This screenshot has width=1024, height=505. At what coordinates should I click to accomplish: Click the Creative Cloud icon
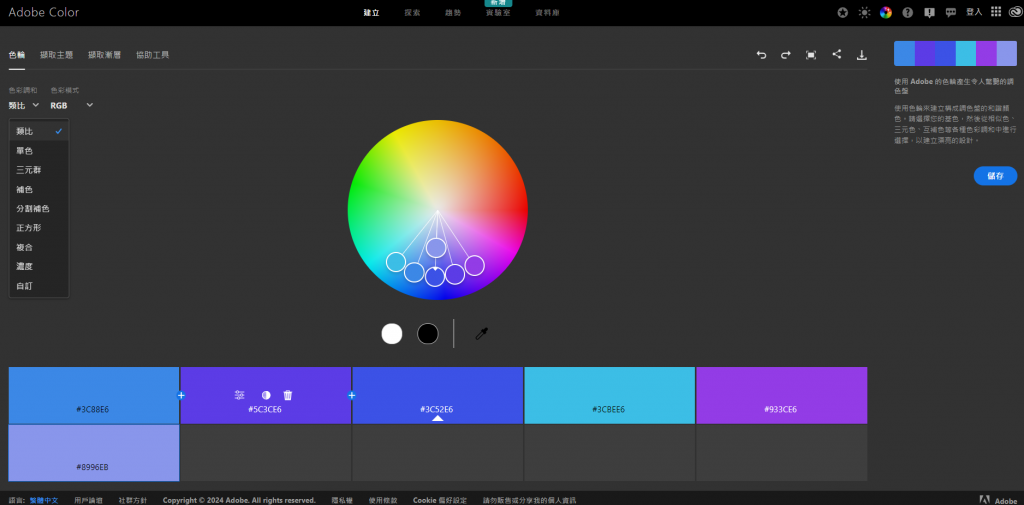pos(1015,12)
